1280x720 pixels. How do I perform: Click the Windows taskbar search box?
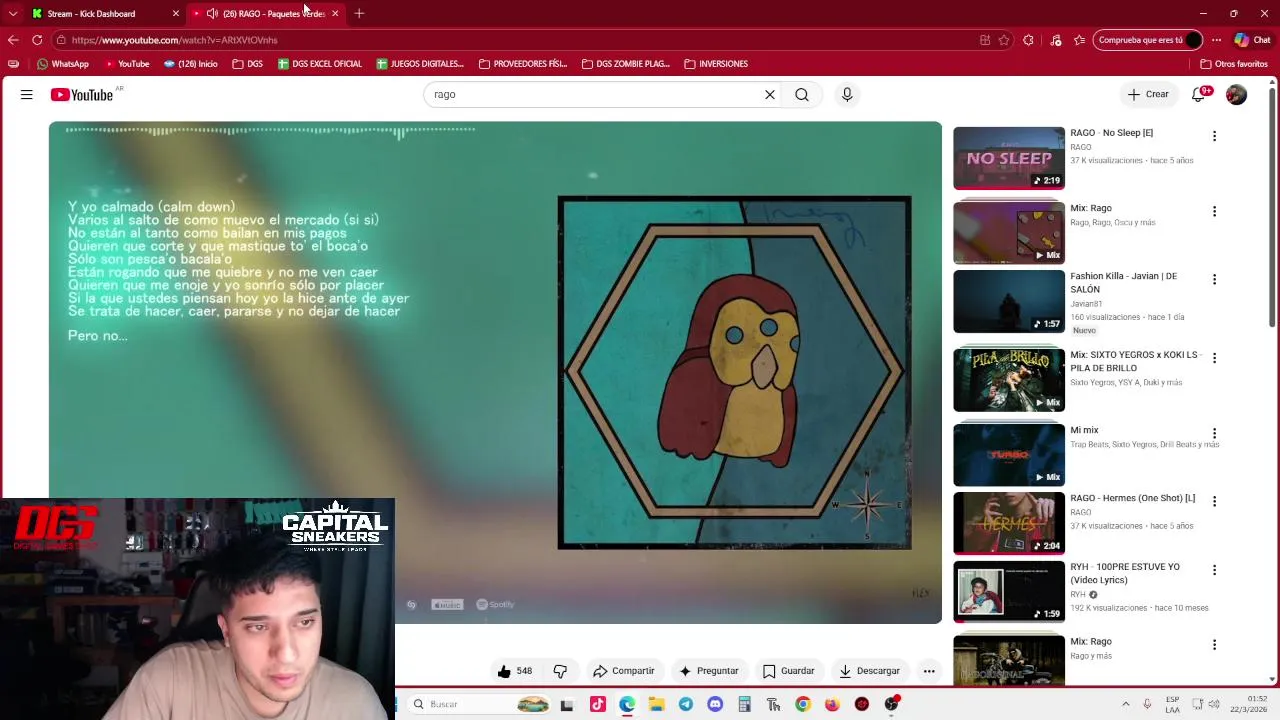coord(480,704)
